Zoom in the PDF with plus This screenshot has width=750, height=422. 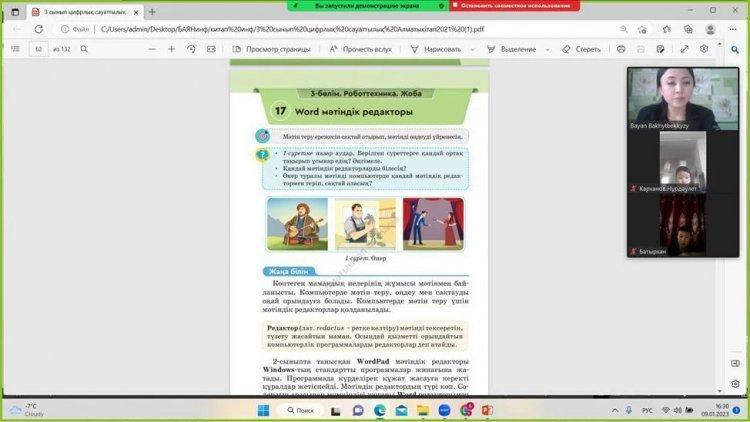pyautogui.click(x=172, y=49)
